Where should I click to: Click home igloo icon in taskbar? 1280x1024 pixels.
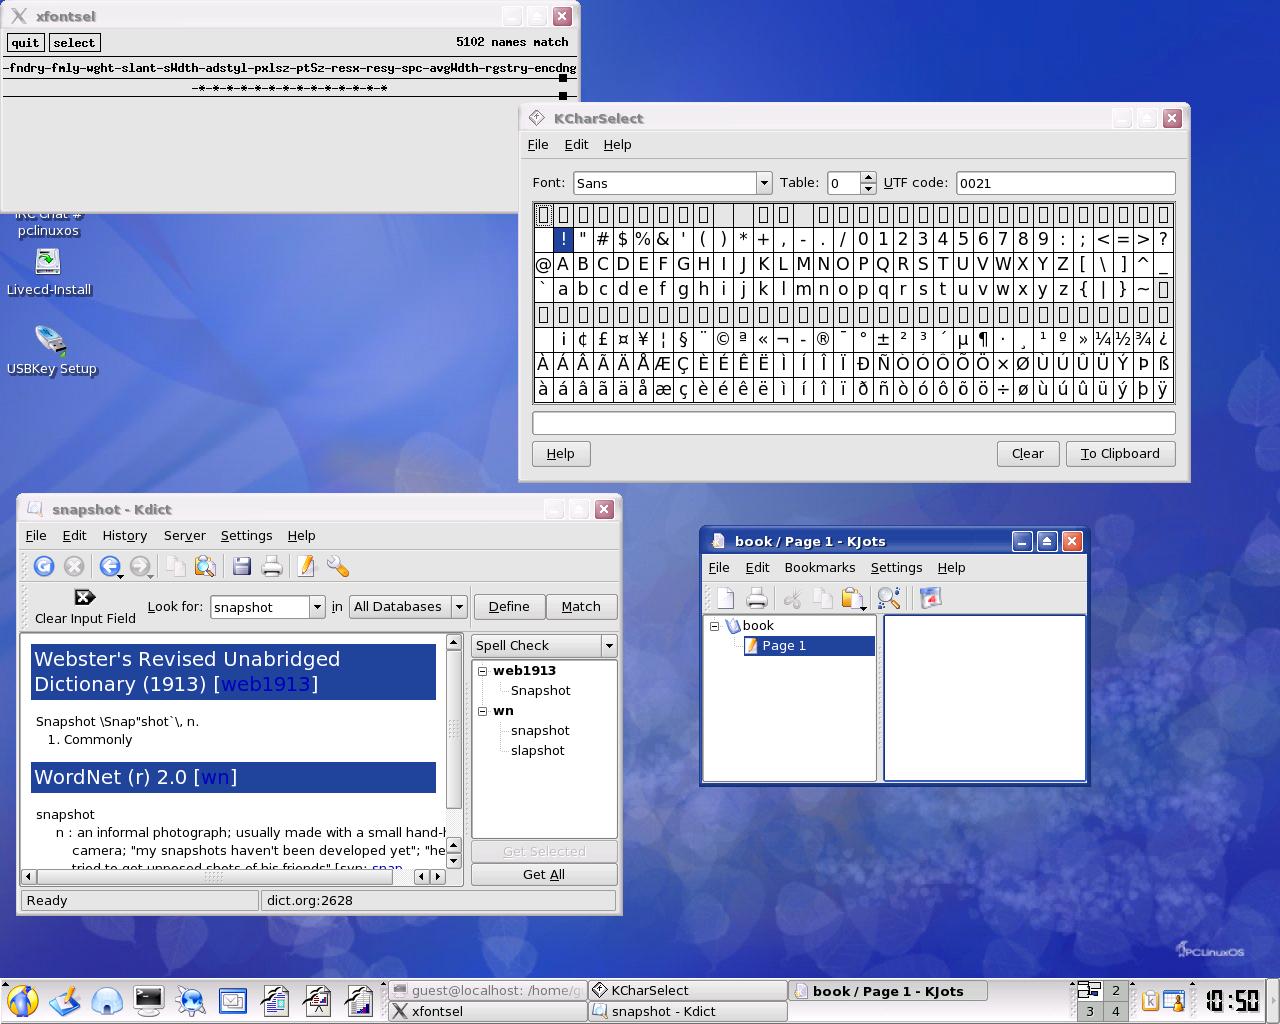107,1000
